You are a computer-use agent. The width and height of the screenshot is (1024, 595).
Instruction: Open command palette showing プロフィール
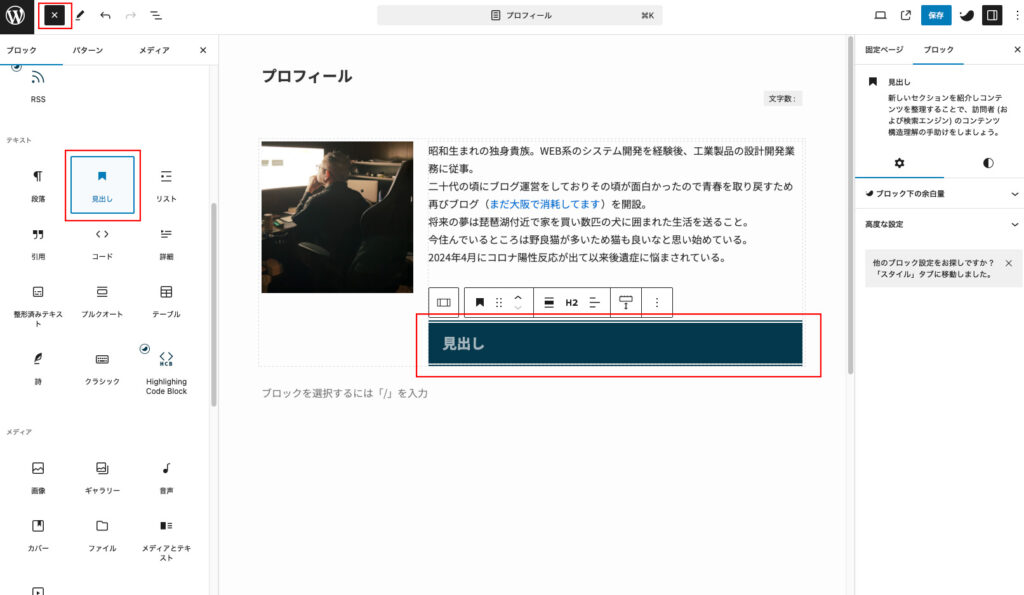point(519,15)
